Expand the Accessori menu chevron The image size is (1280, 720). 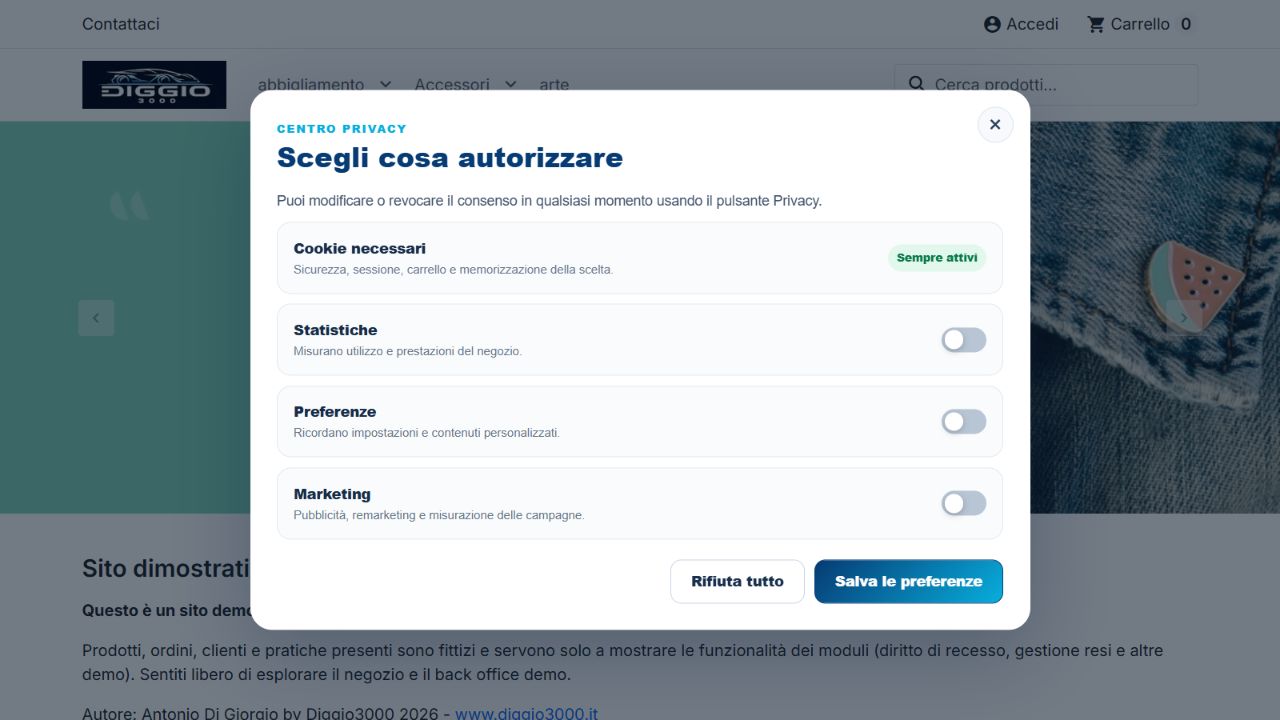coord(511,85)
